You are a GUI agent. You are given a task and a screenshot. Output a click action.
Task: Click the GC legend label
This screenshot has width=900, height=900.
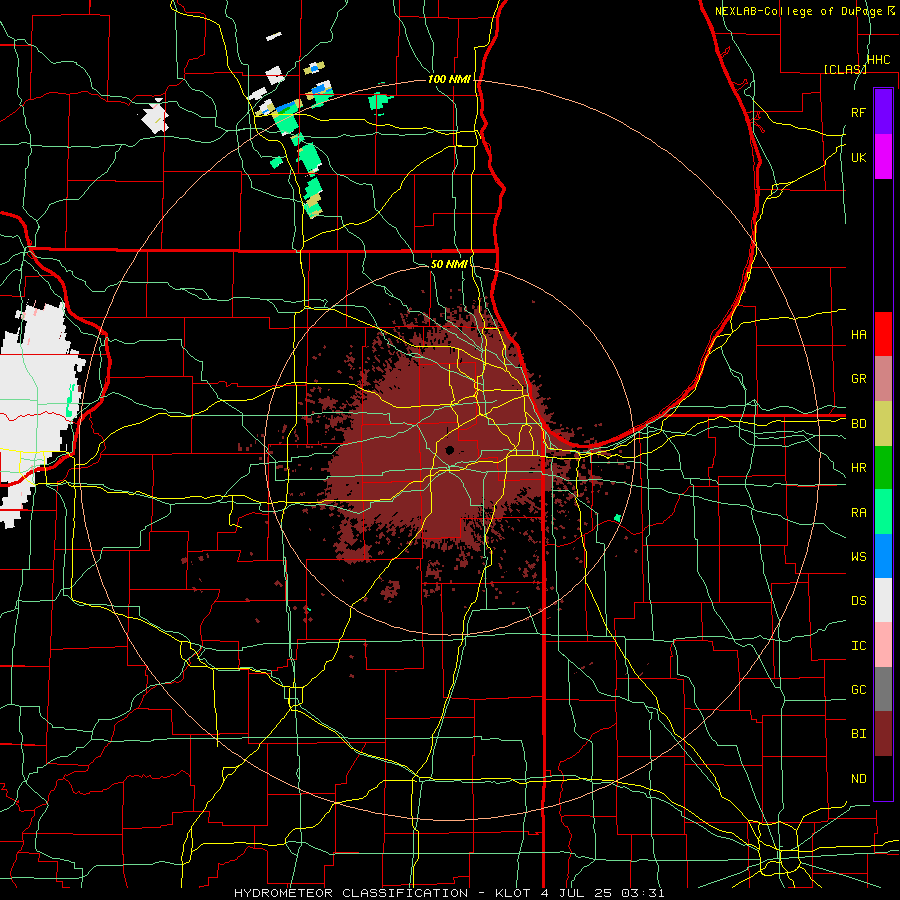click(x=859, y=690)
